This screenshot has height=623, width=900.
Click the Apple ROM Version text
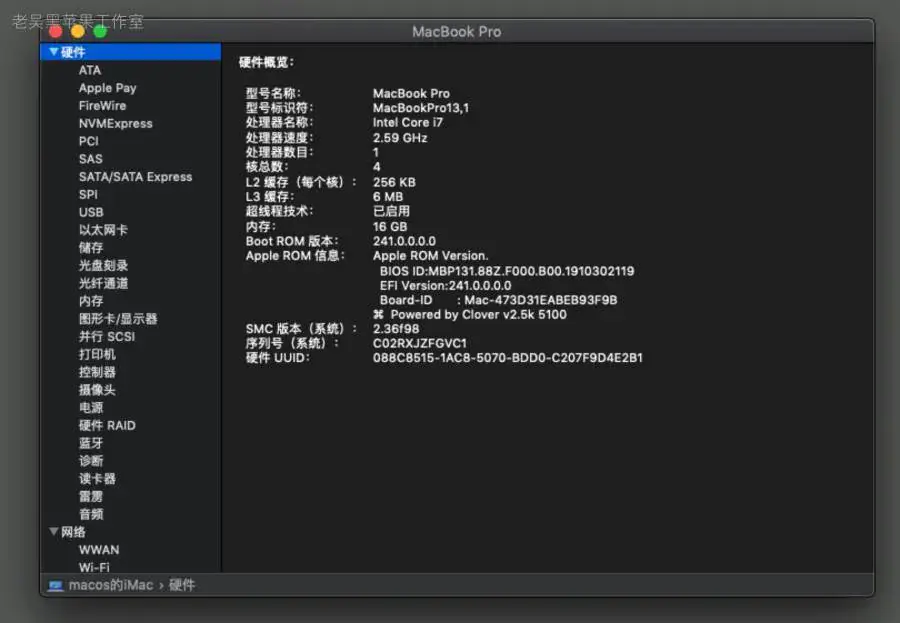430,256
